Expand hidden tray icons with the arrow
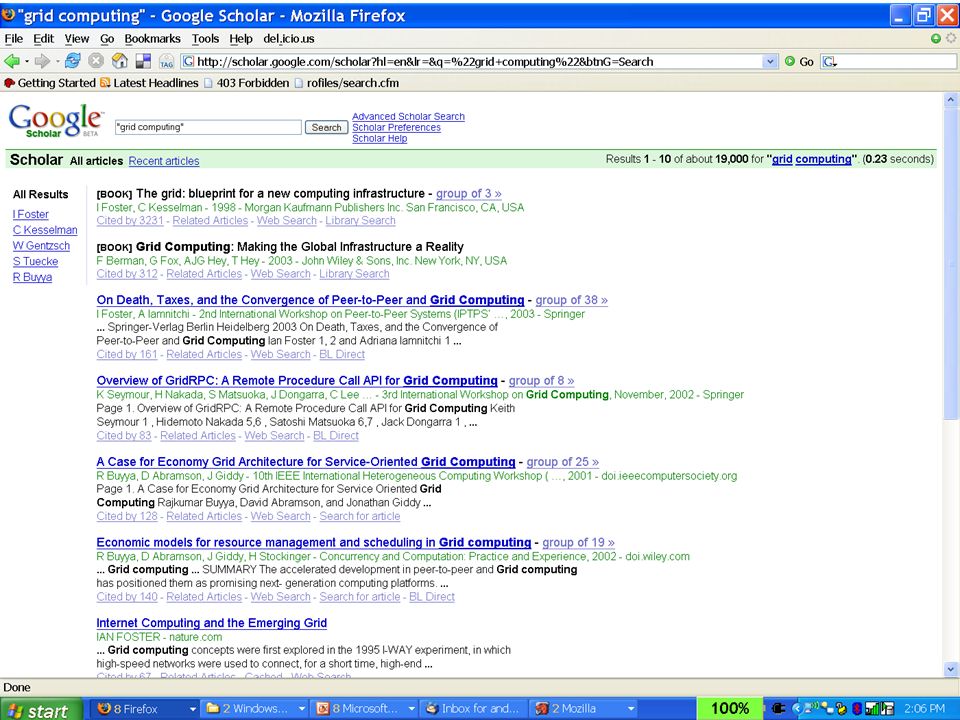 797,708
